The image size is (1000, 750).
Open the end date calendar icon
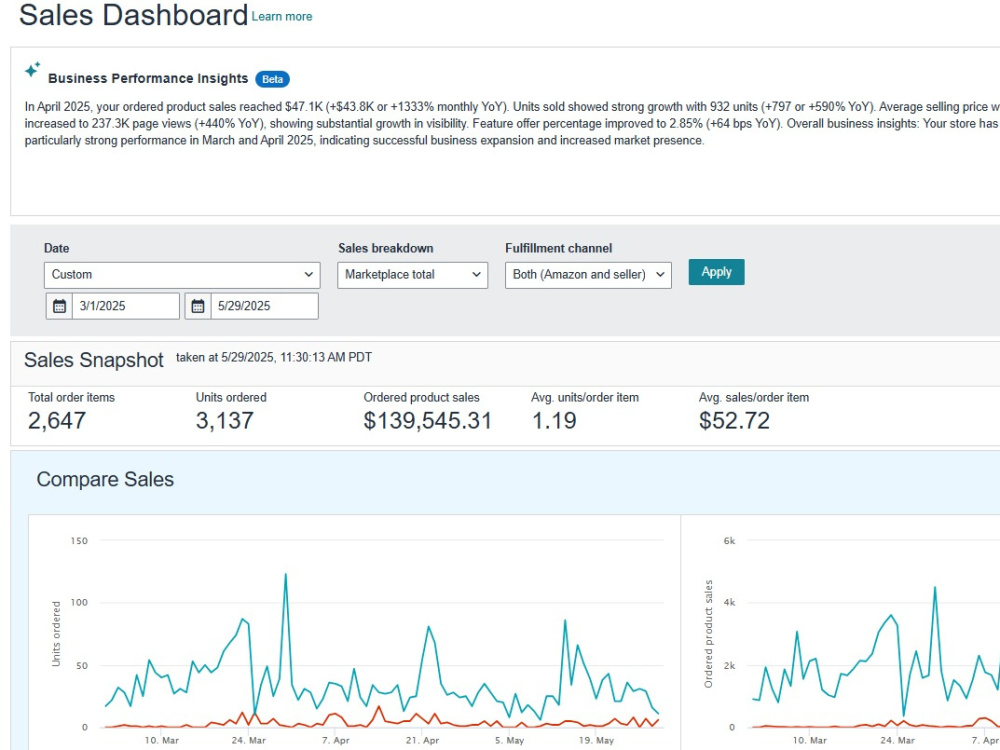coord(198,306)
